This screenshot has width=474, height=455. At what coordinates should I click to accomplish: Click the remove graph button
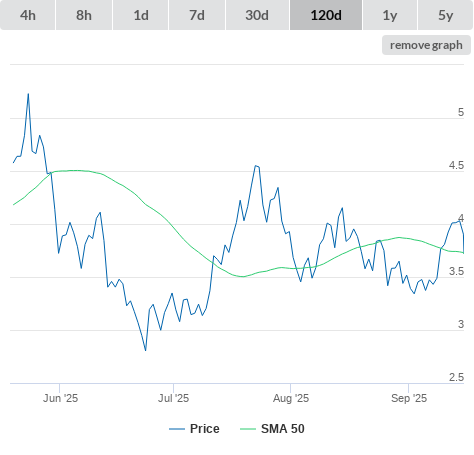coord(426,45)
